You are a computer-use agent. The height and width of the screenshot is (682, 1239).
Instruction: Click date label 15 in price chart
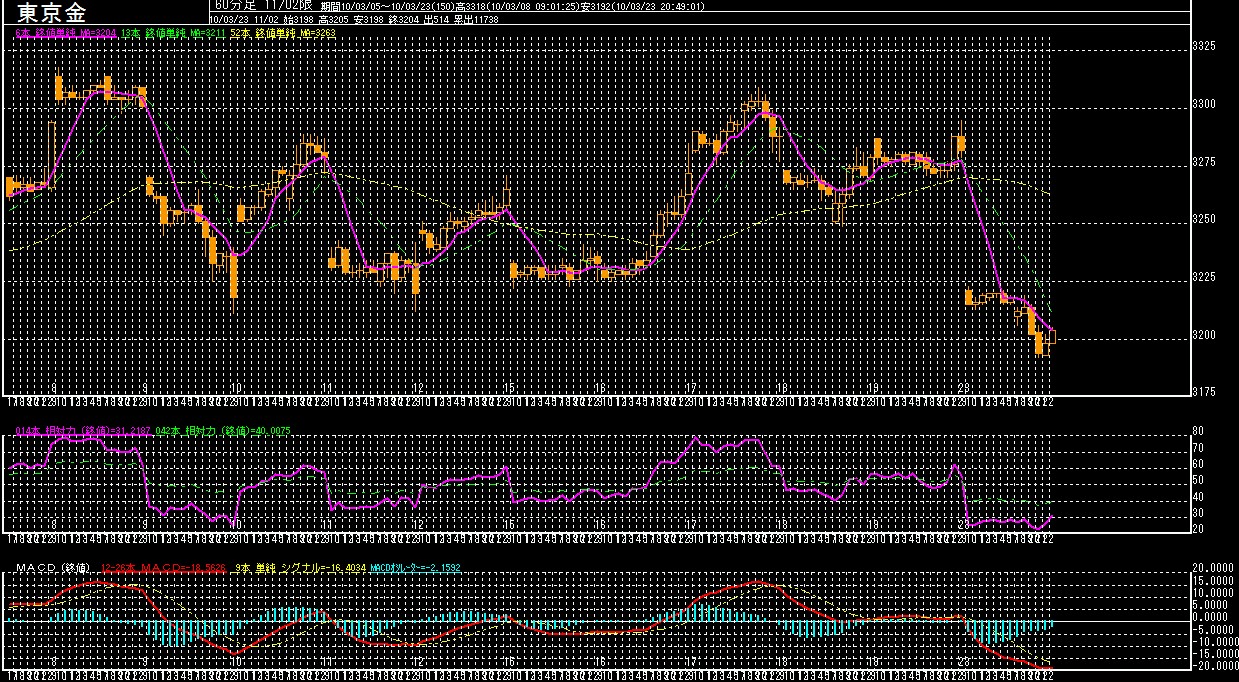point(509,387)
